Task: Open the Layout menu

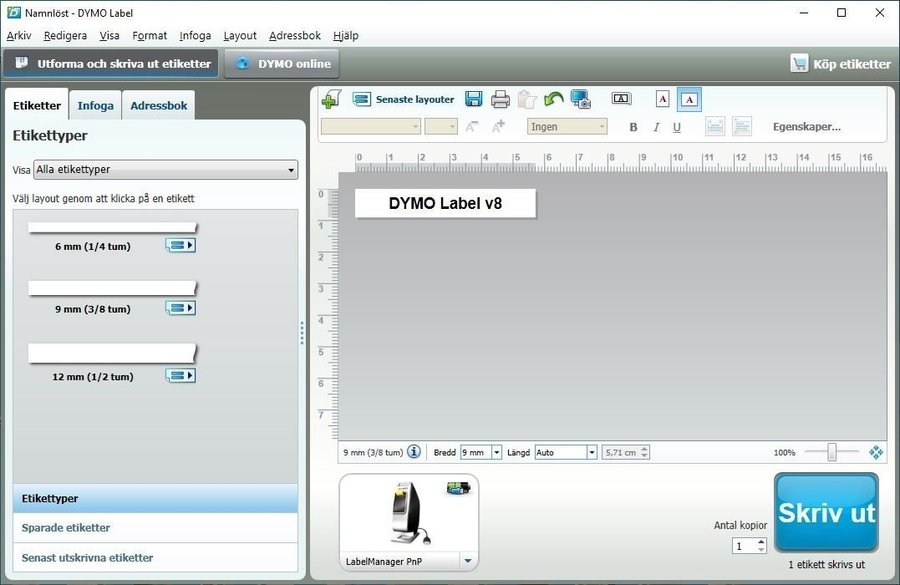Action: pyautogui.click(x=240, y=36)
